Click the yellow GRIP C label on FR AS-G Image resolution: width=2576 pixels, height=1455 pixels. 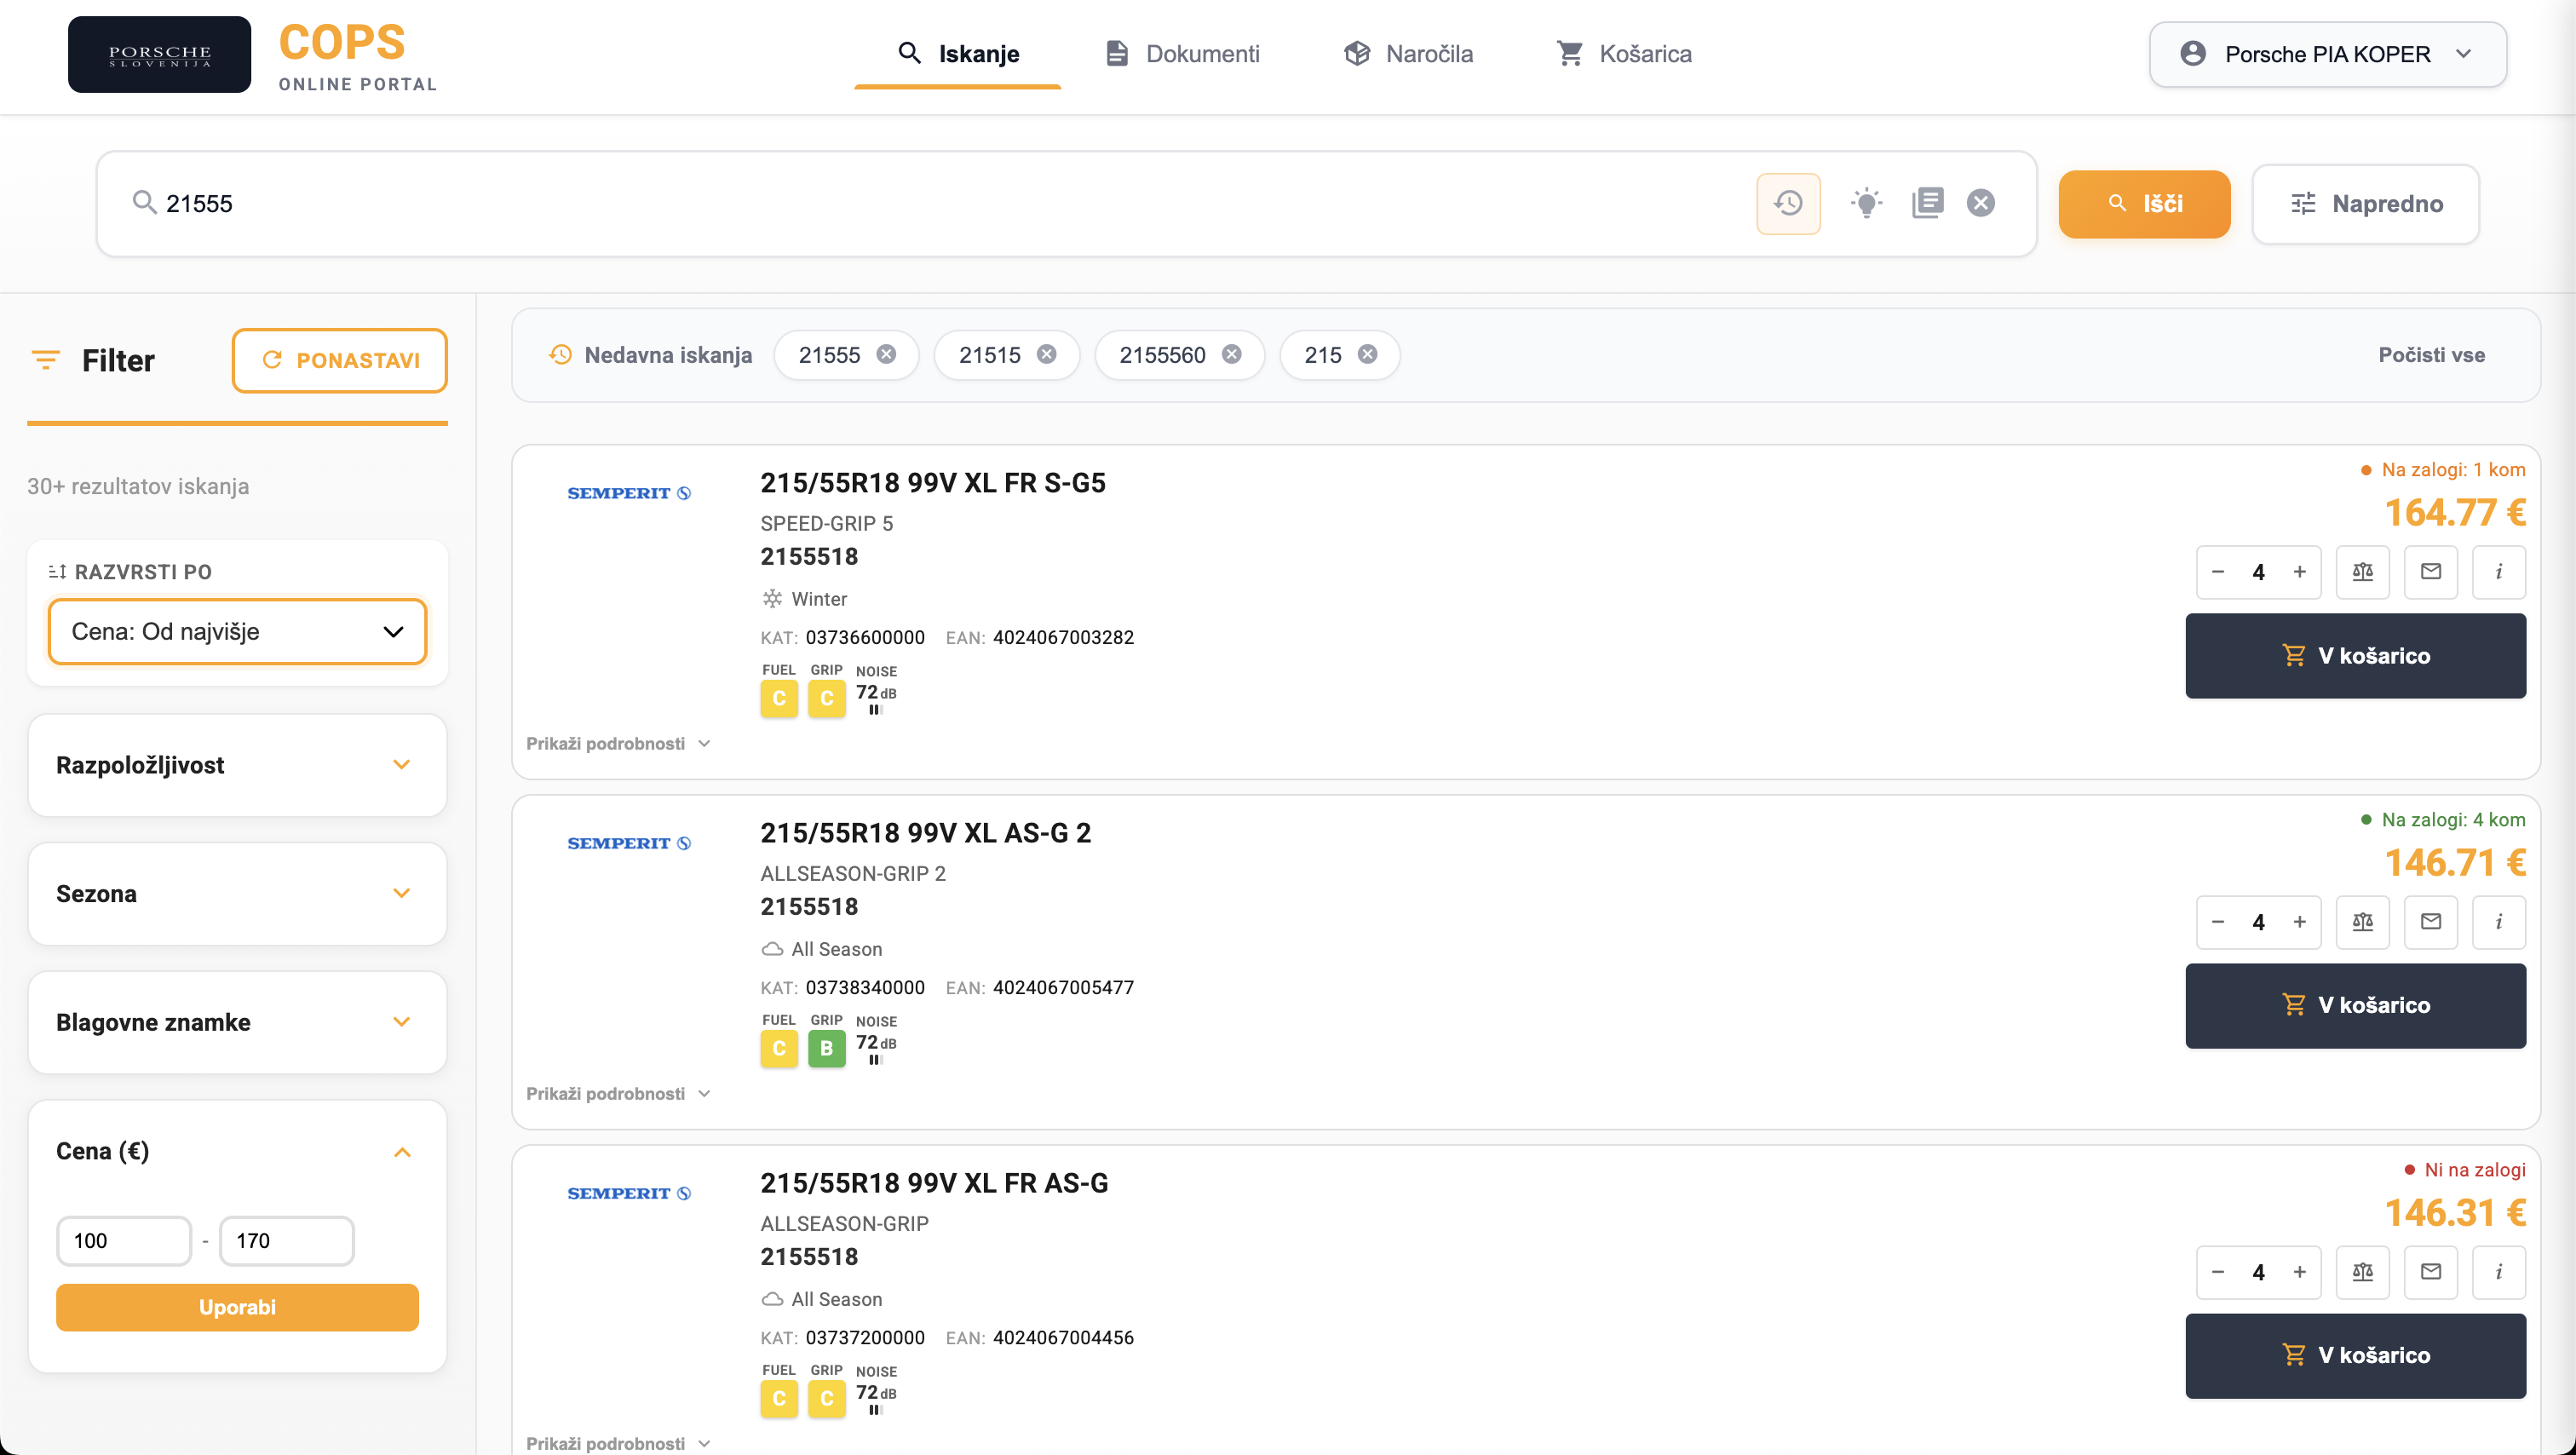coord(826,1398)
